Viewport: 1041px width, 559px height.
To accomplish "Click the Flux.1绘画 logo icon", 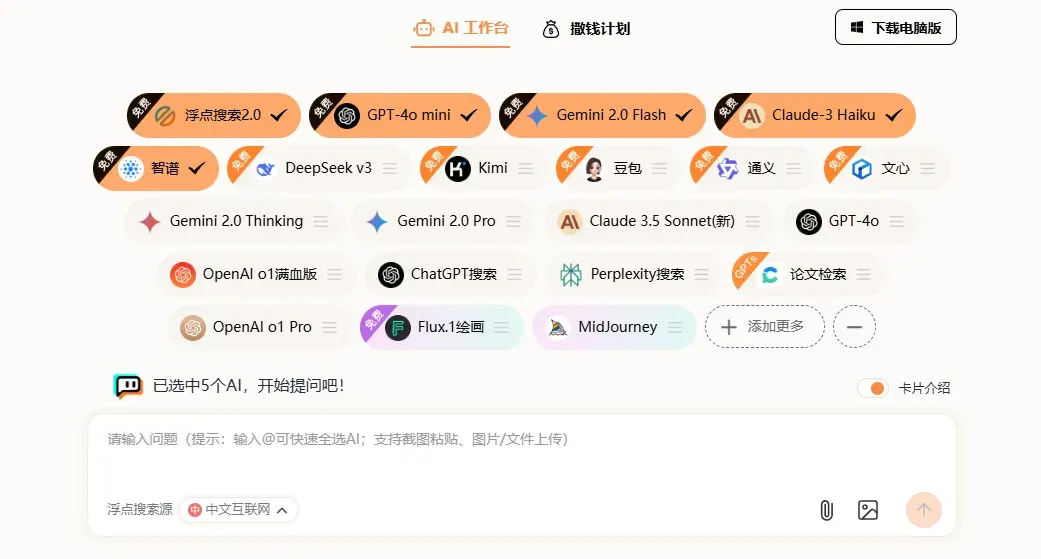I will tap(398, 327).
